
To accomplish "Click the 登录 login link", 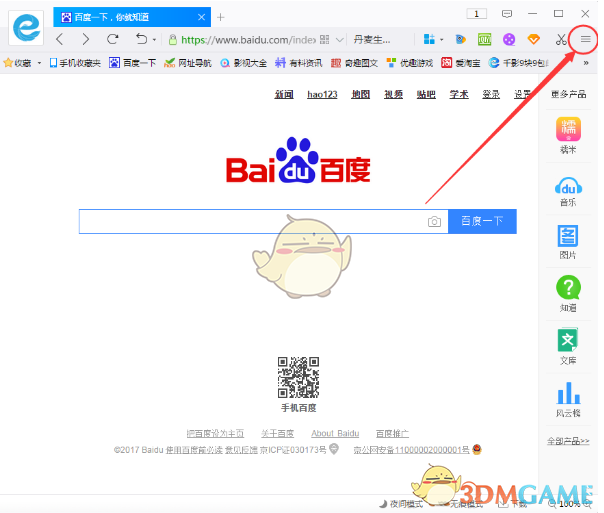I will 491,94.
